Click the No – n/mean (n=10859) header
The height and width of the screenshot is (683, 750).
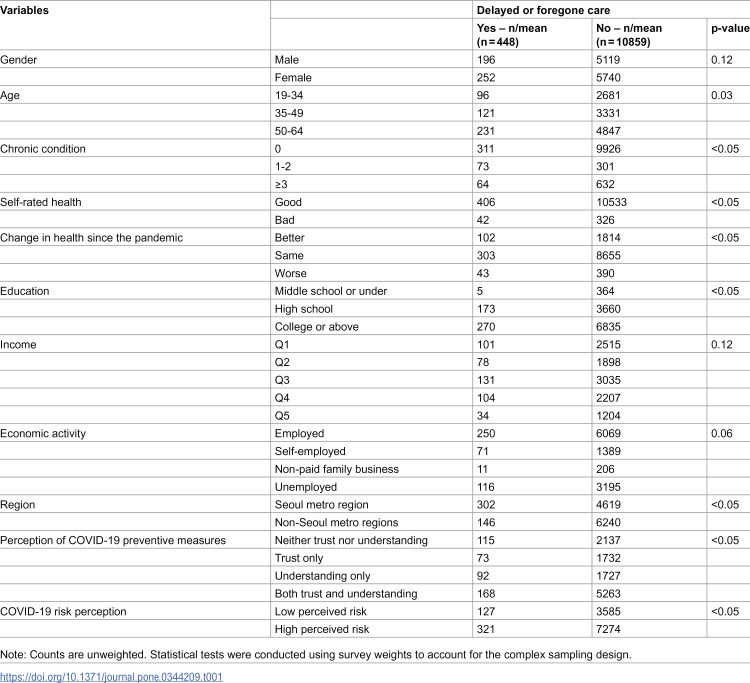coord(629,35)
